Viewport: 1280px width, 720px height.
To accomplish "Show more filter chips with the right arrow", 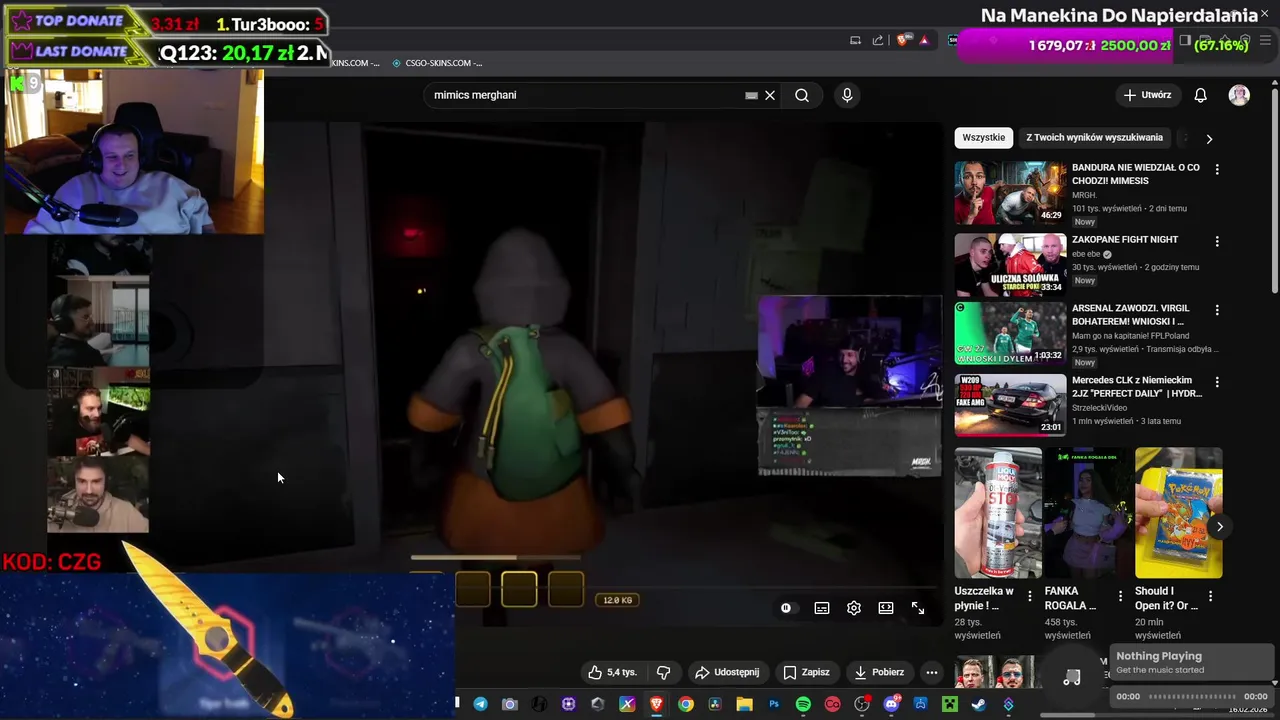I will pyautogui.click(x=1209, y=139).
